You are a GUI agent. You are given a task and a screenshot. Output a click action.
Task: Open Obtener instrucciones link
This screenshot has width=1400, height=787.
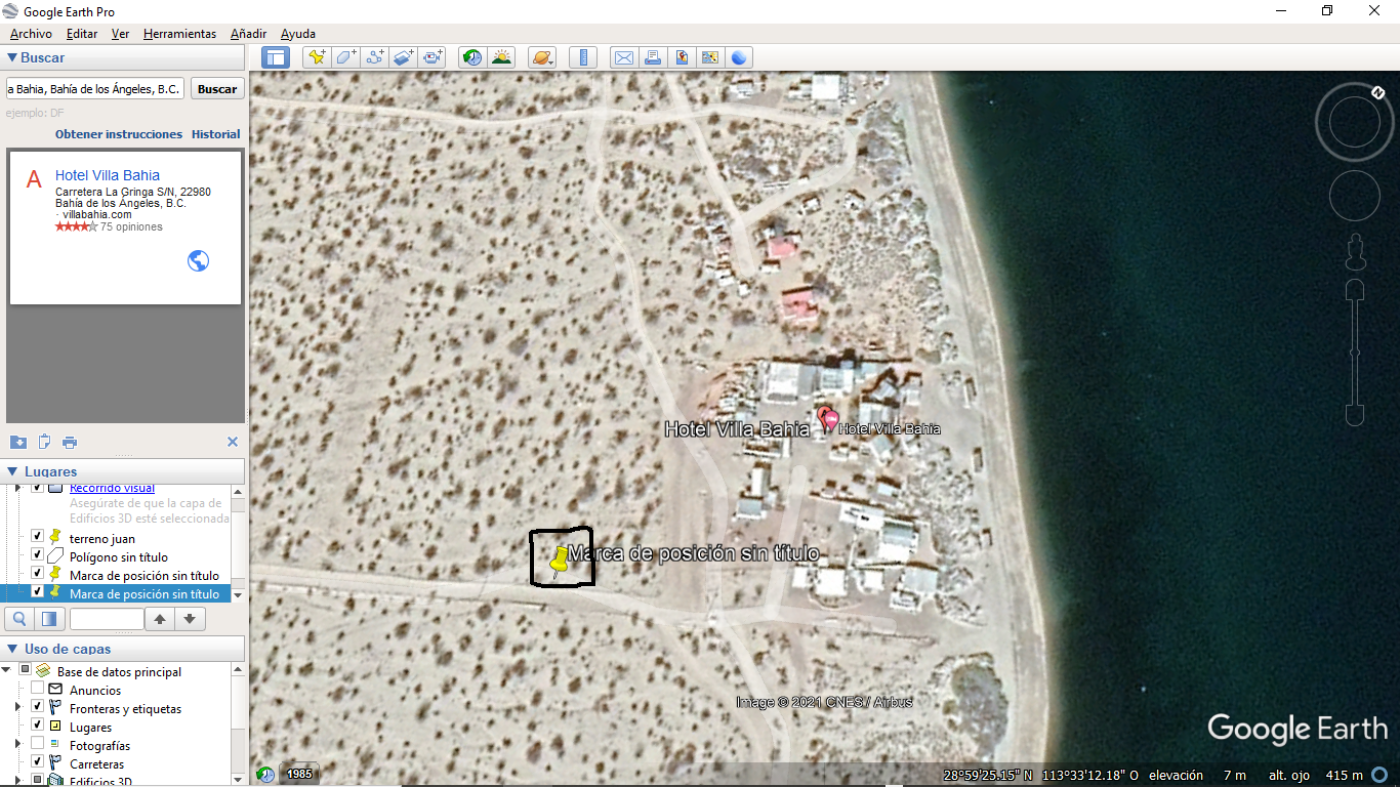119,134
